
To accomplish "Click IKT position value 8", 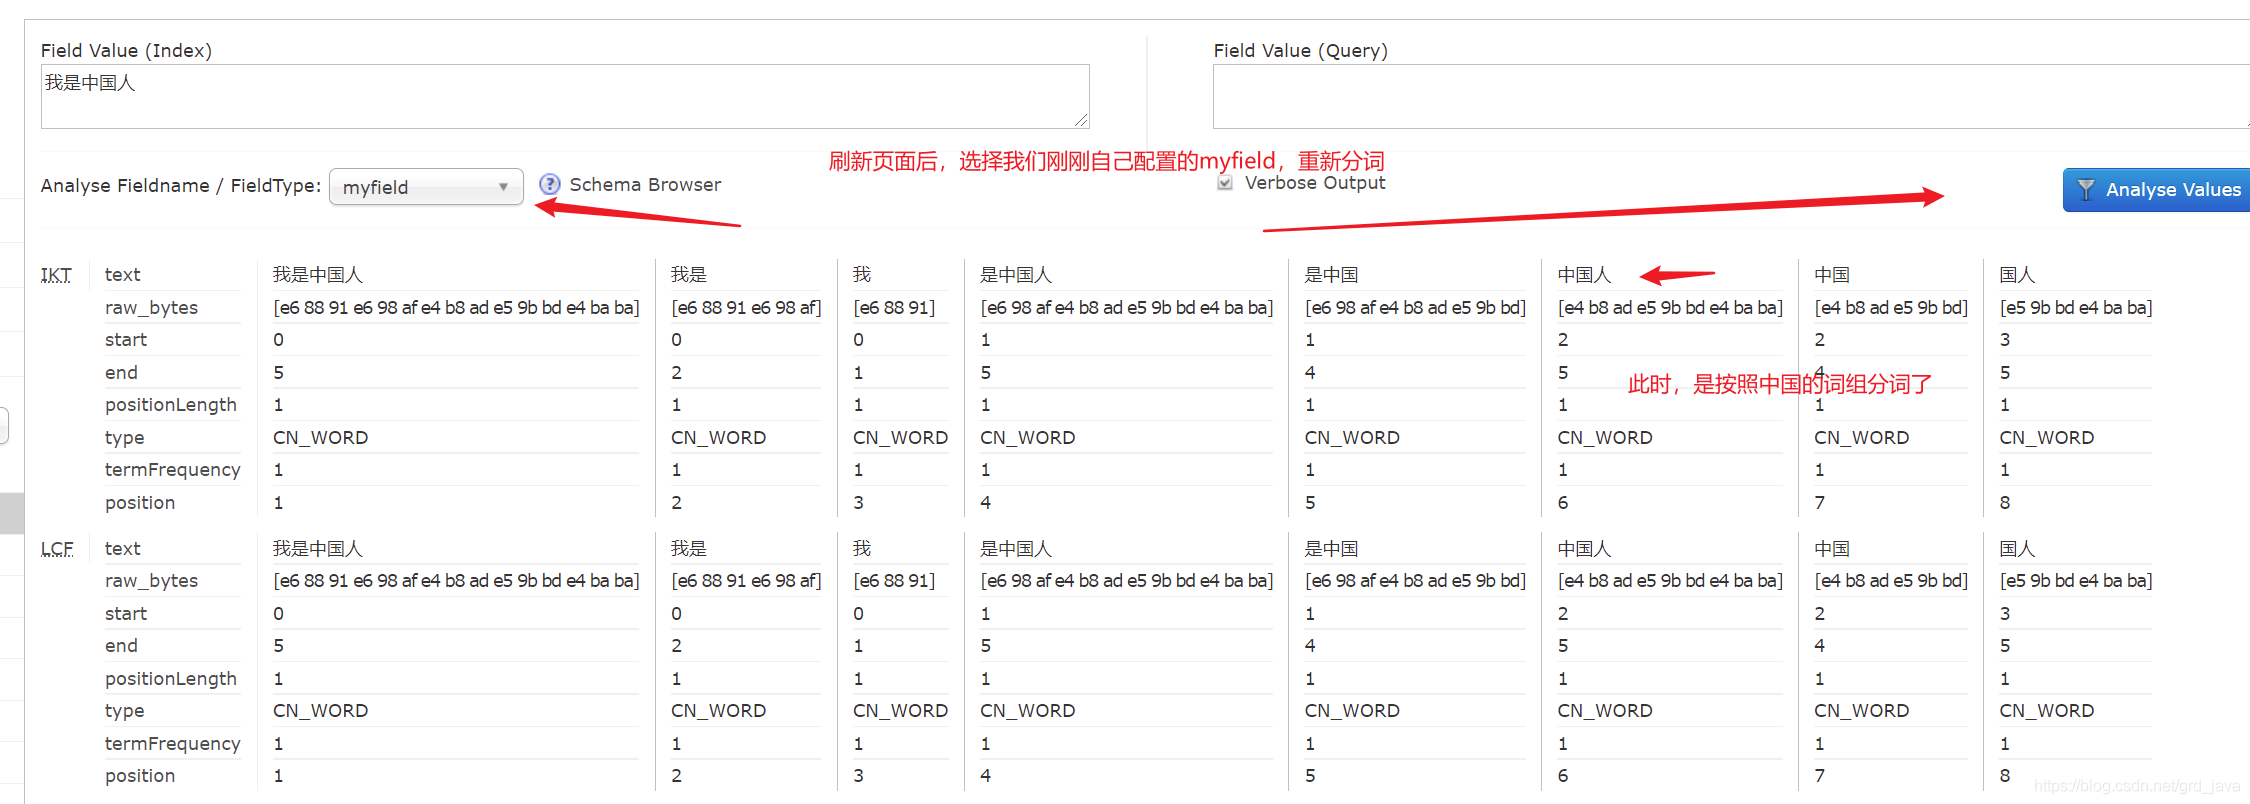I will 2005,503.
